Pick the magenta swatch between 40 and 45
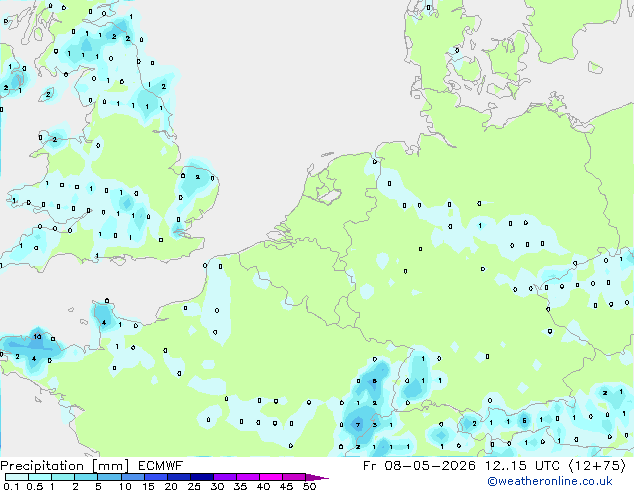 tap(271, 477)
